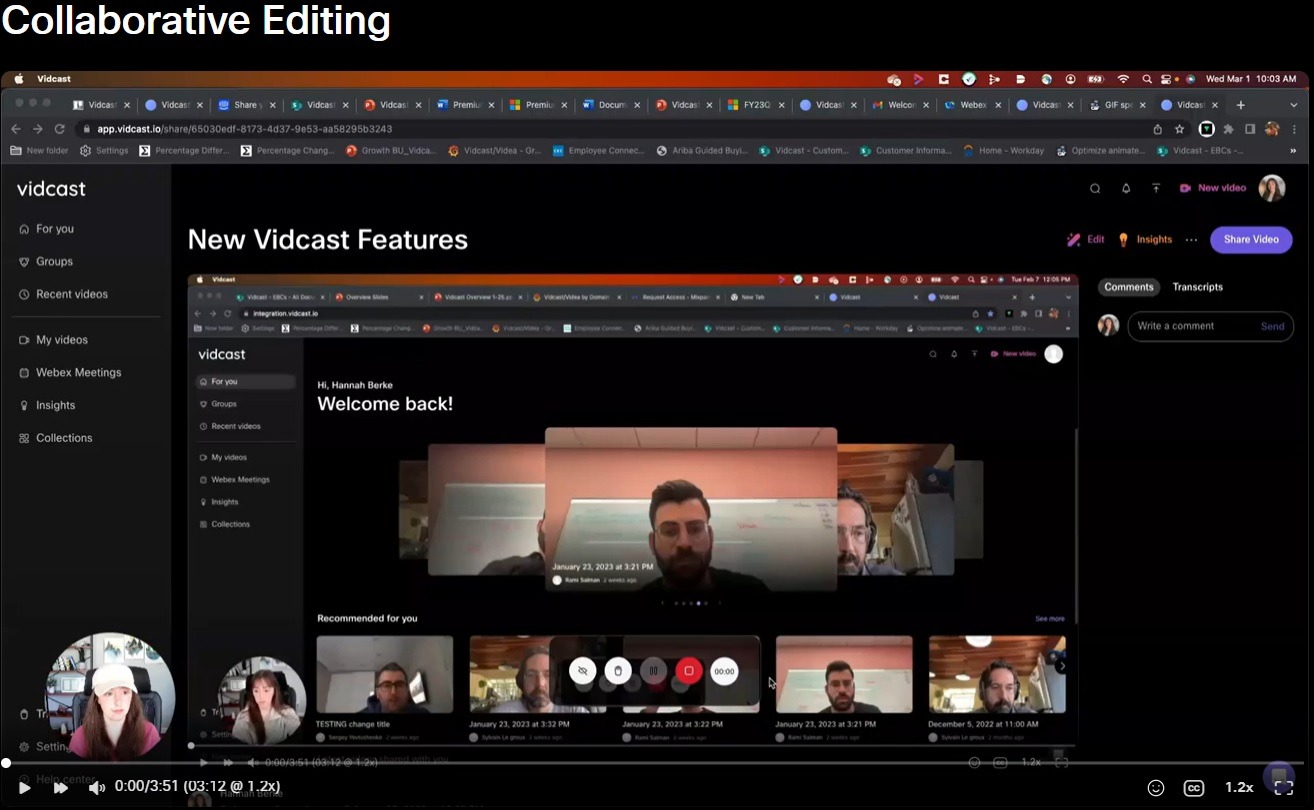This screenshot has height=810, width=1314.
Task: Switch to the Transcripts tab
Action: click(x=1198, y=287)
